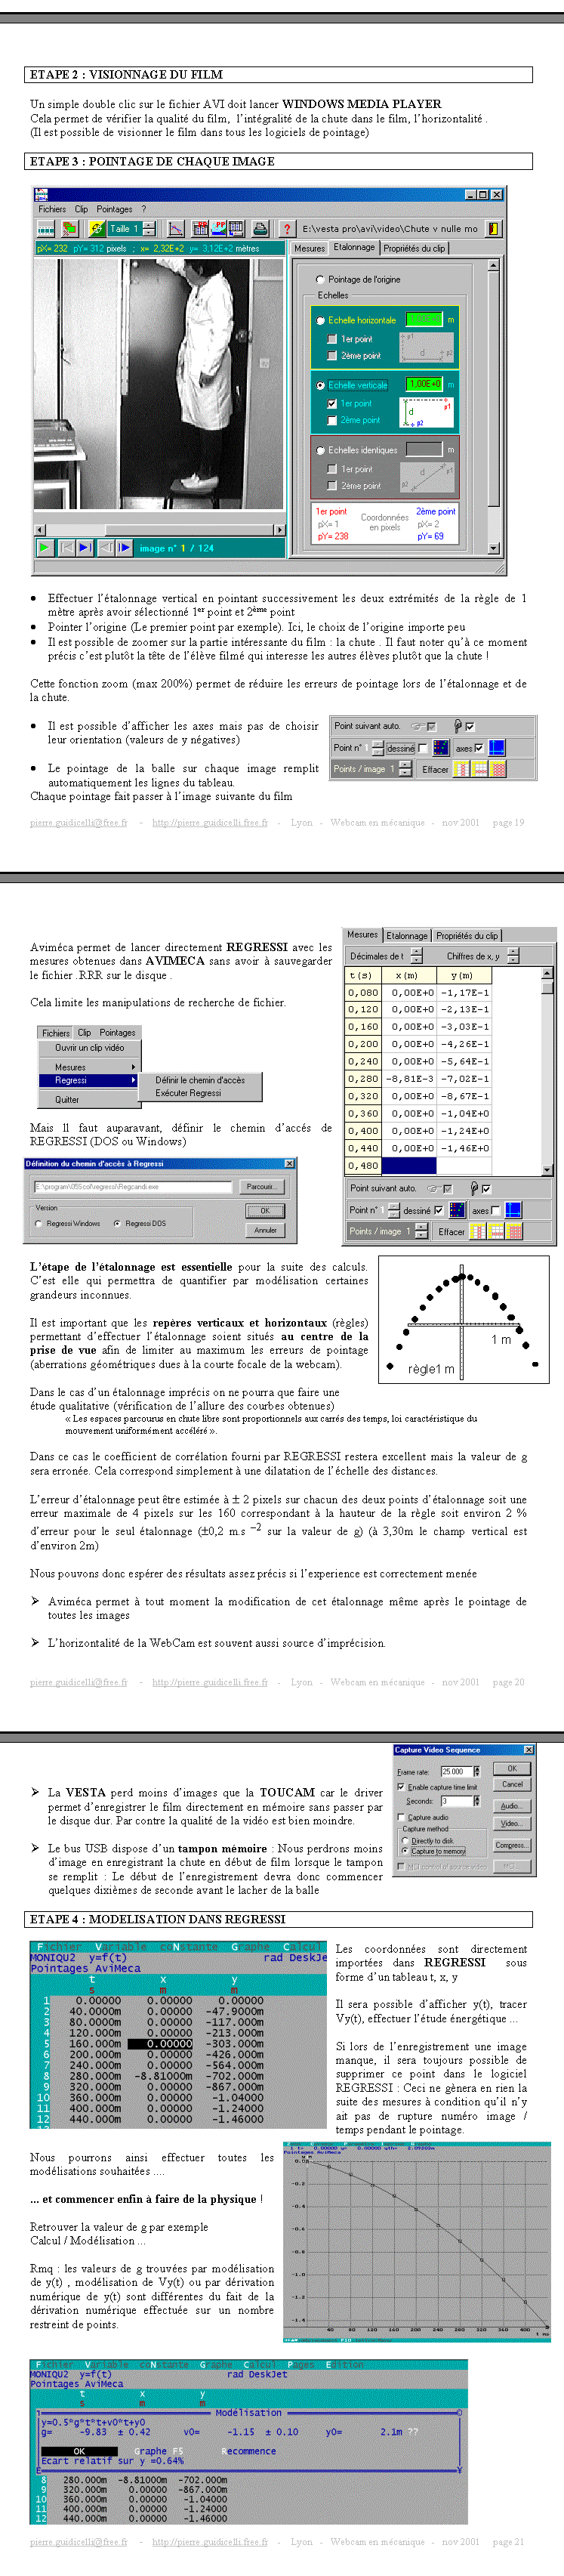Expand Mesures submenu in open Fichiers menu
Image resolution: width=564 pixels, height=2576 pixels.
88,1067
